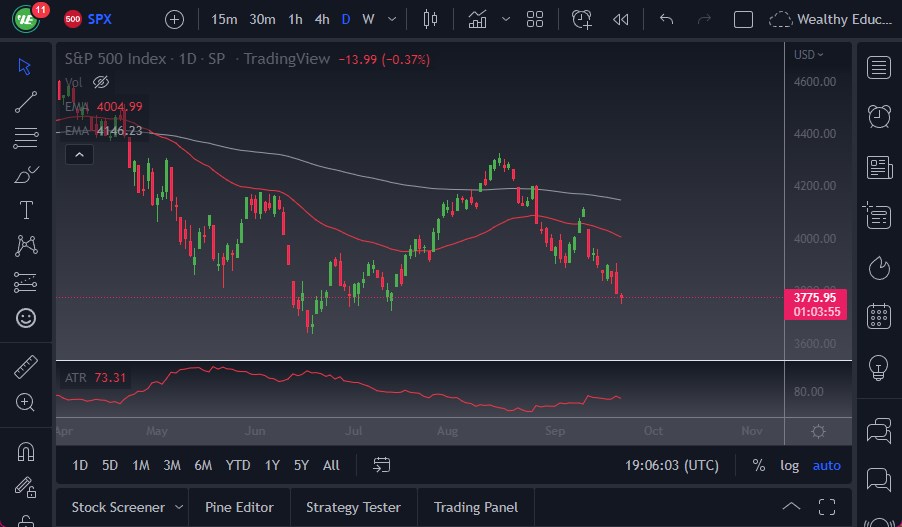Select the Measure ruler tool
The width and height of the screenshot is (902, 527).
(x=26, y=367)
